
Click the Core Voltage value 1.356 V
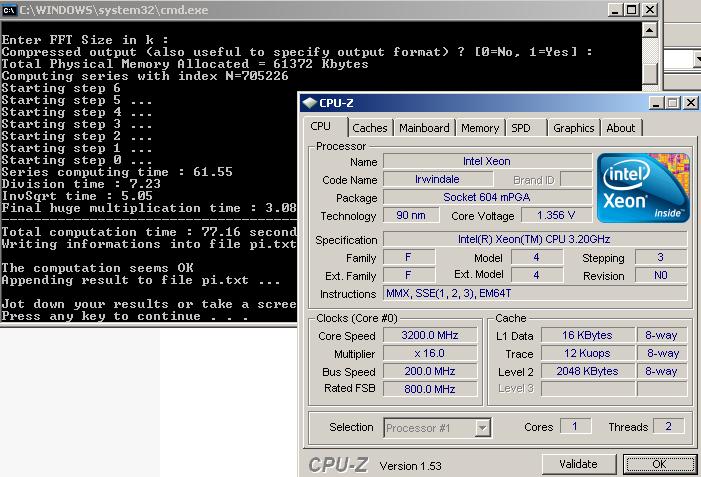tap(556, 215)
